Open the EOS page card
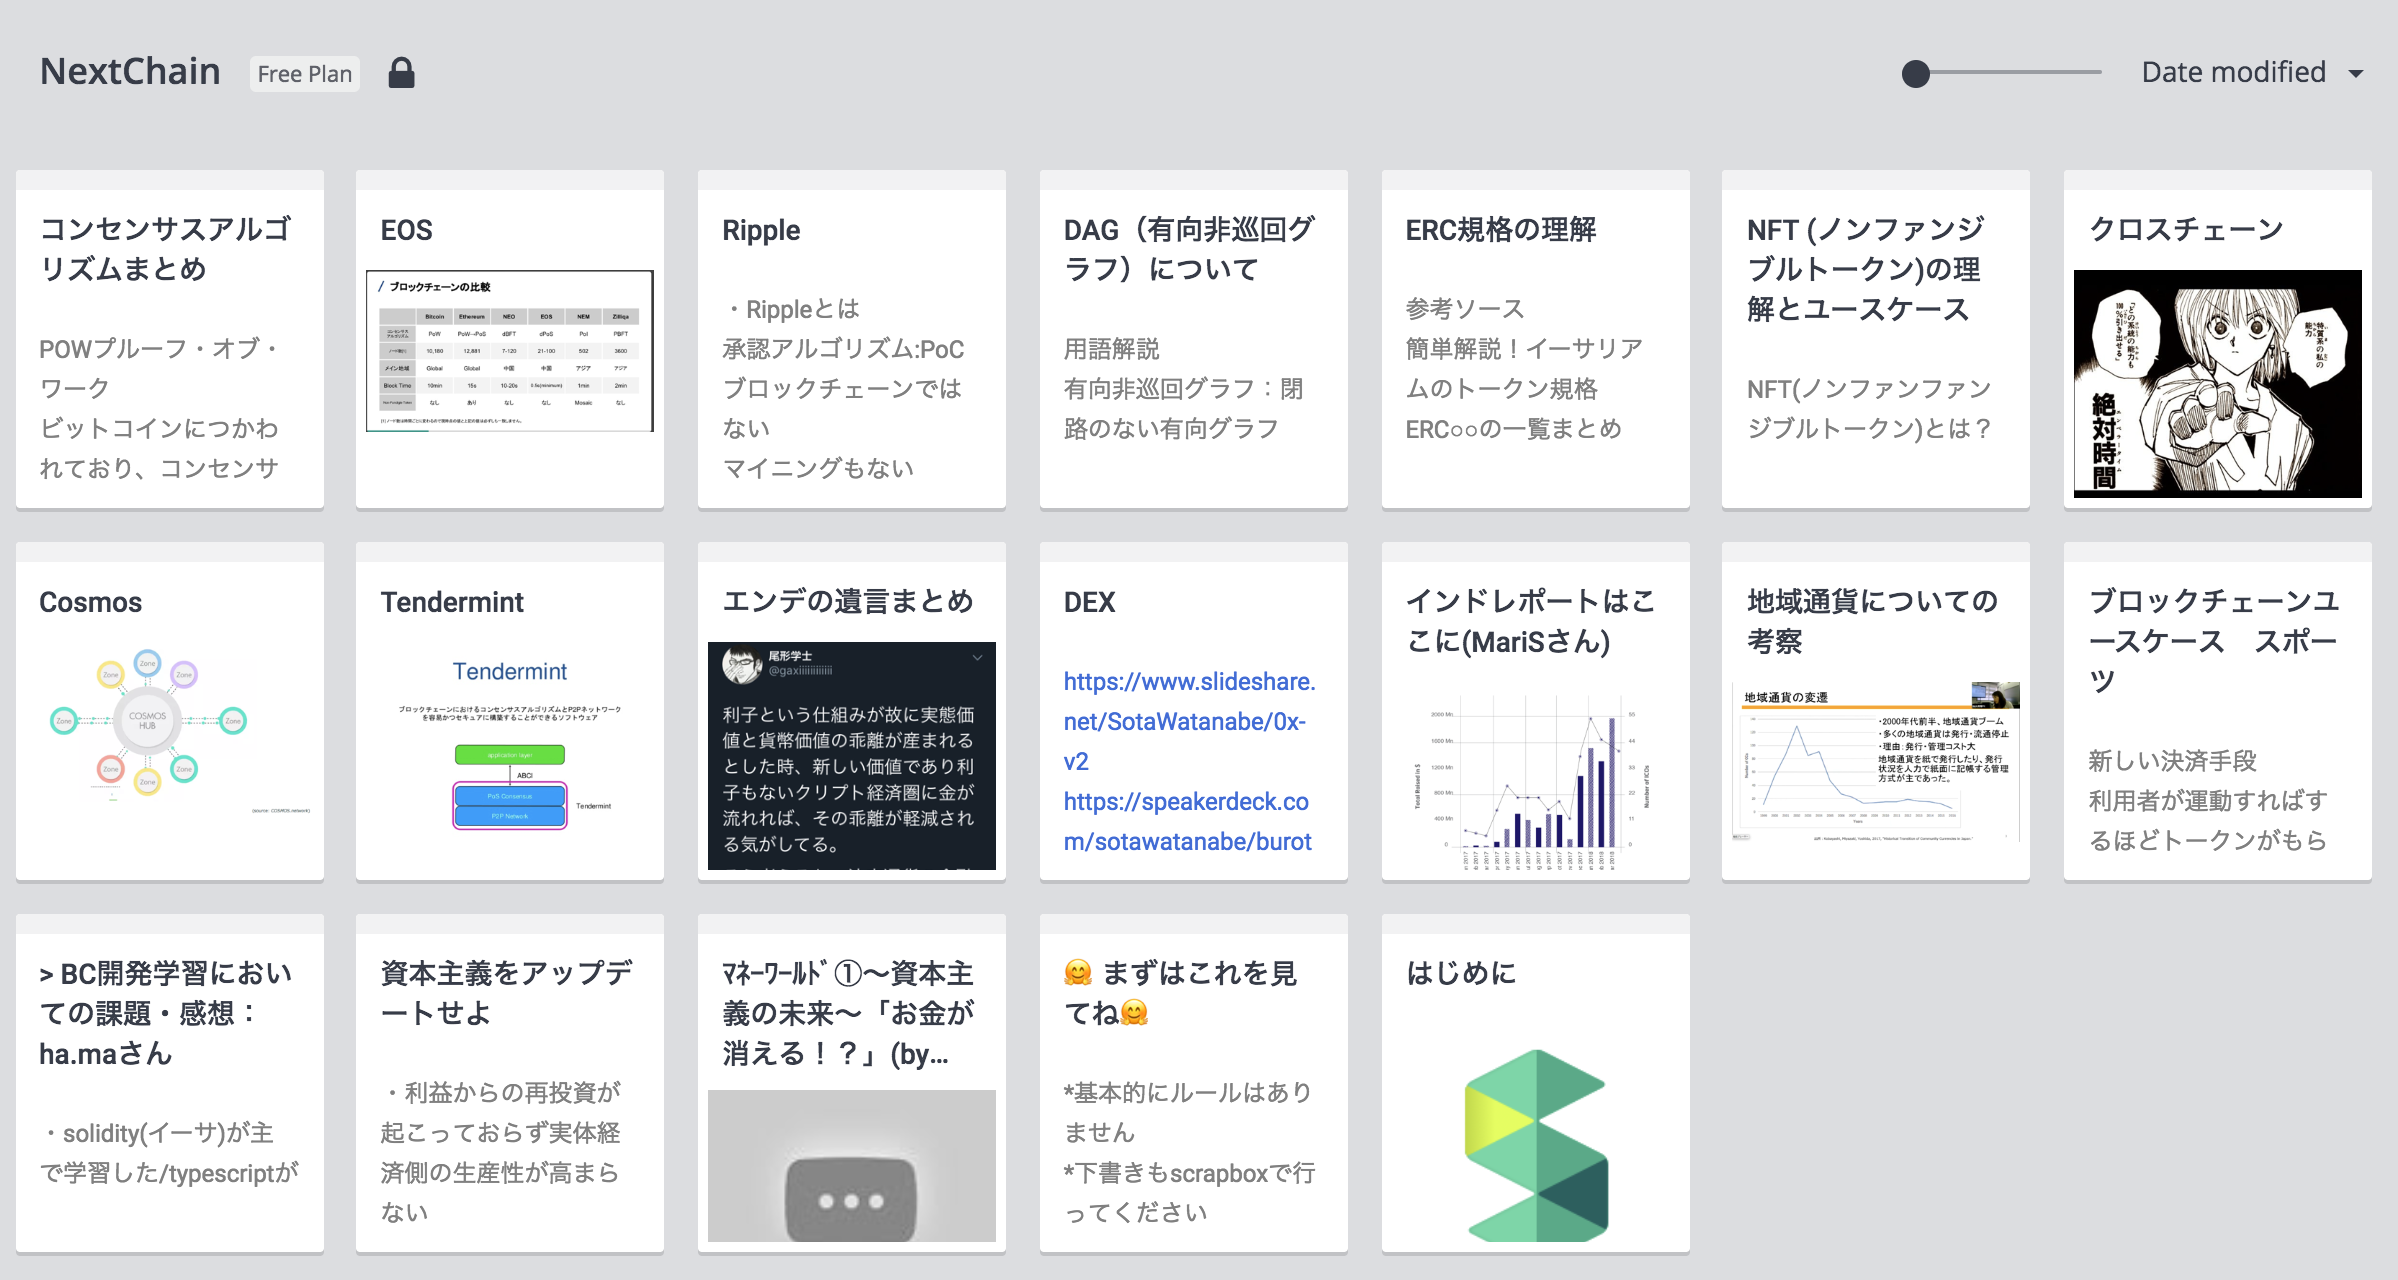Image resolution: width=2398 pixels, height=1280 pixels. pos(509,340)
